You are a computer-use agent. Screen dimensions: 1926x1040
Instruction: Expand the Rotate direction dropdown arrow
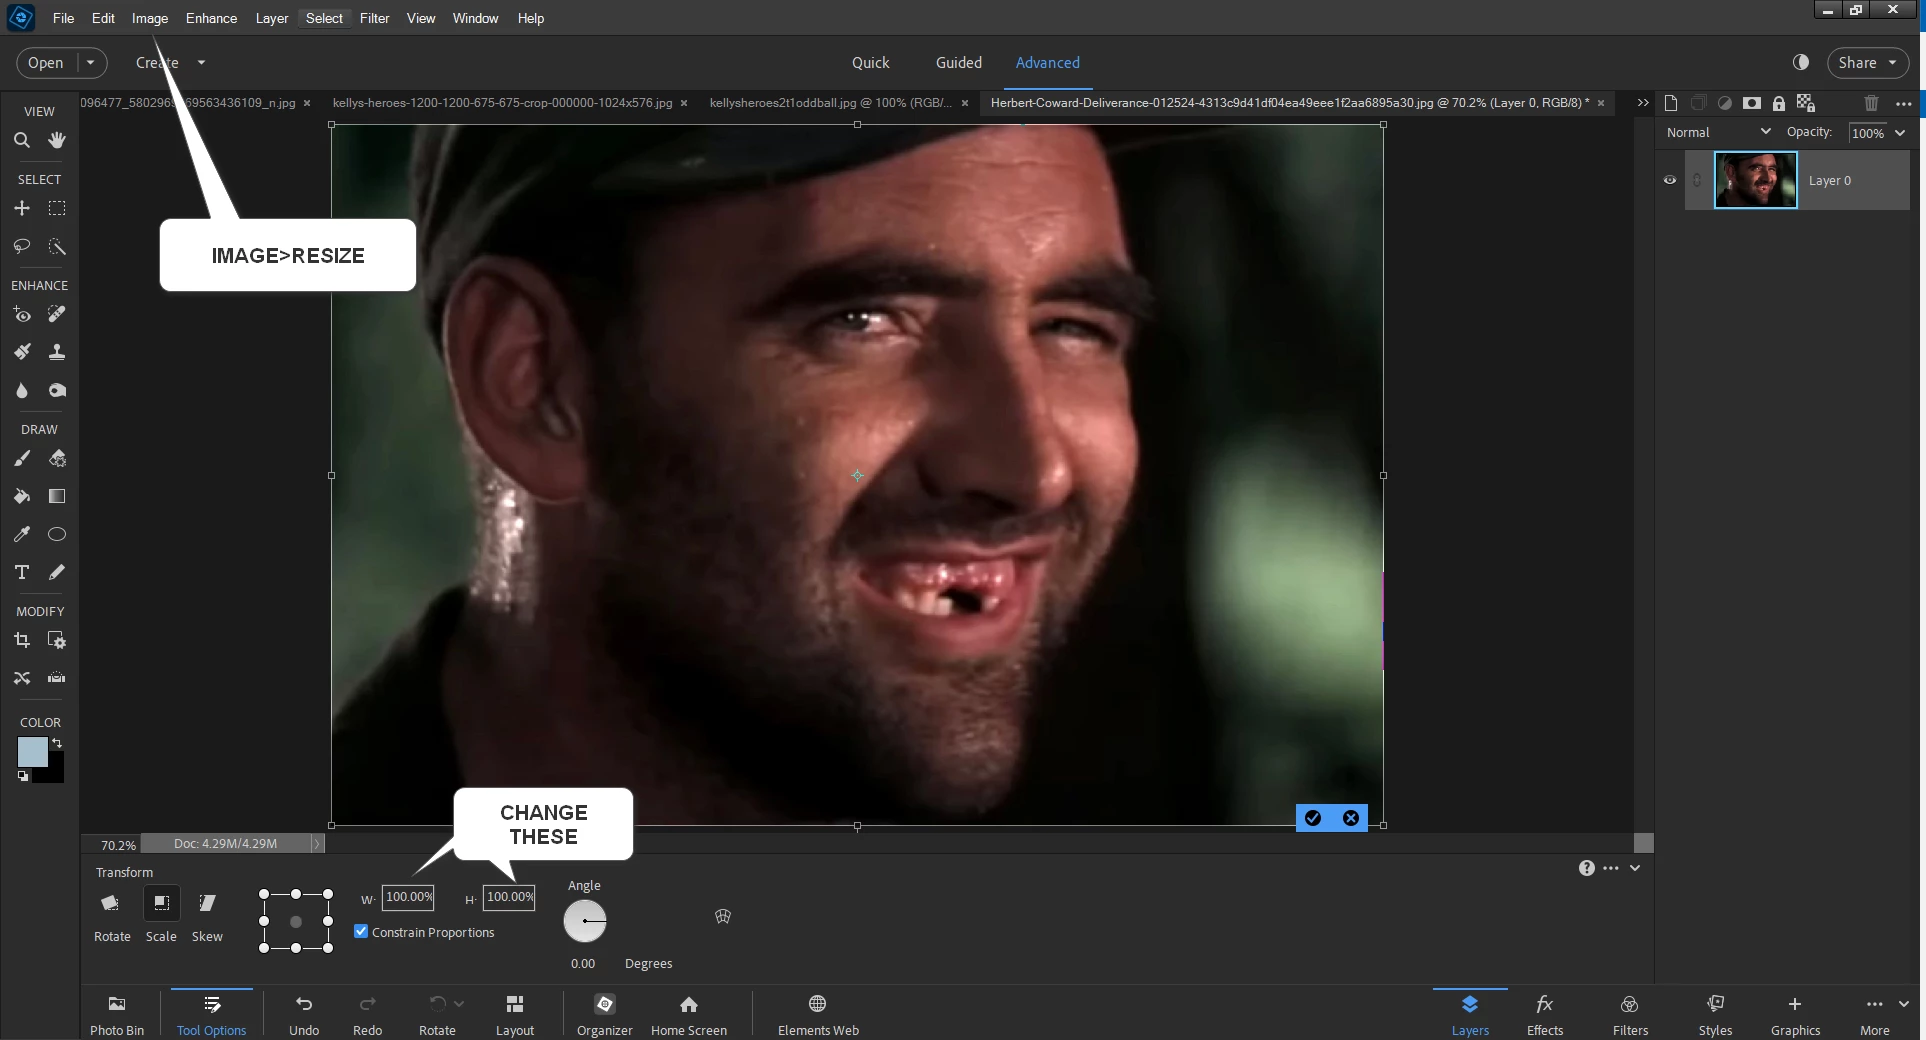[459, 1003]
